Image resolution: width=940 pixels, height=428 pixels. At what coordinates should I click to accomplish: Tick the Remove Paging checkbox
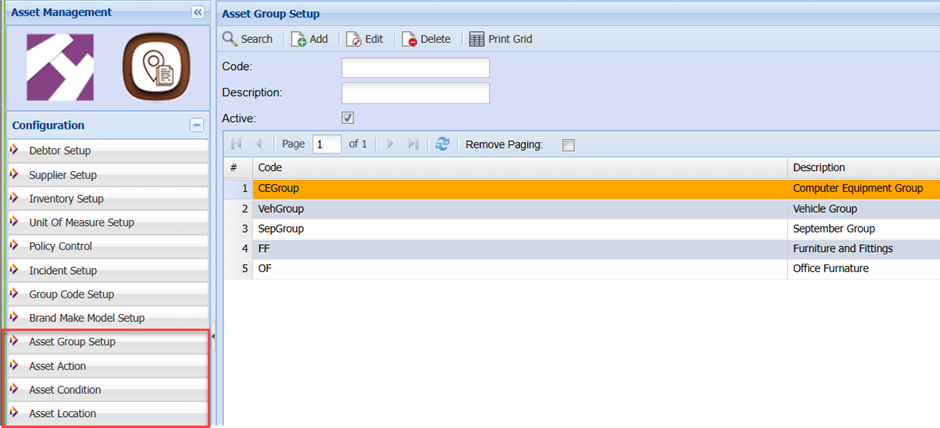tap(568, 145)
